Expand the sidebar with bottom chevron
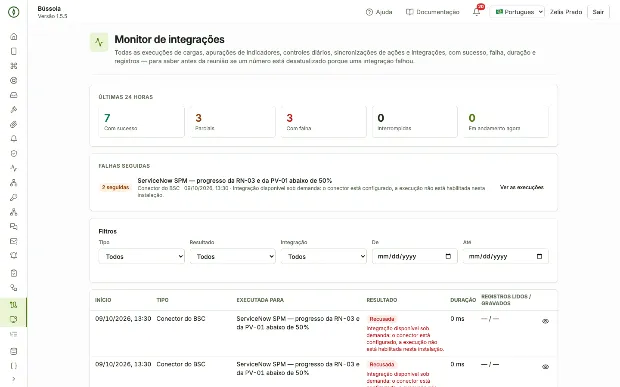The image size is (620, 387). [13, 379]
